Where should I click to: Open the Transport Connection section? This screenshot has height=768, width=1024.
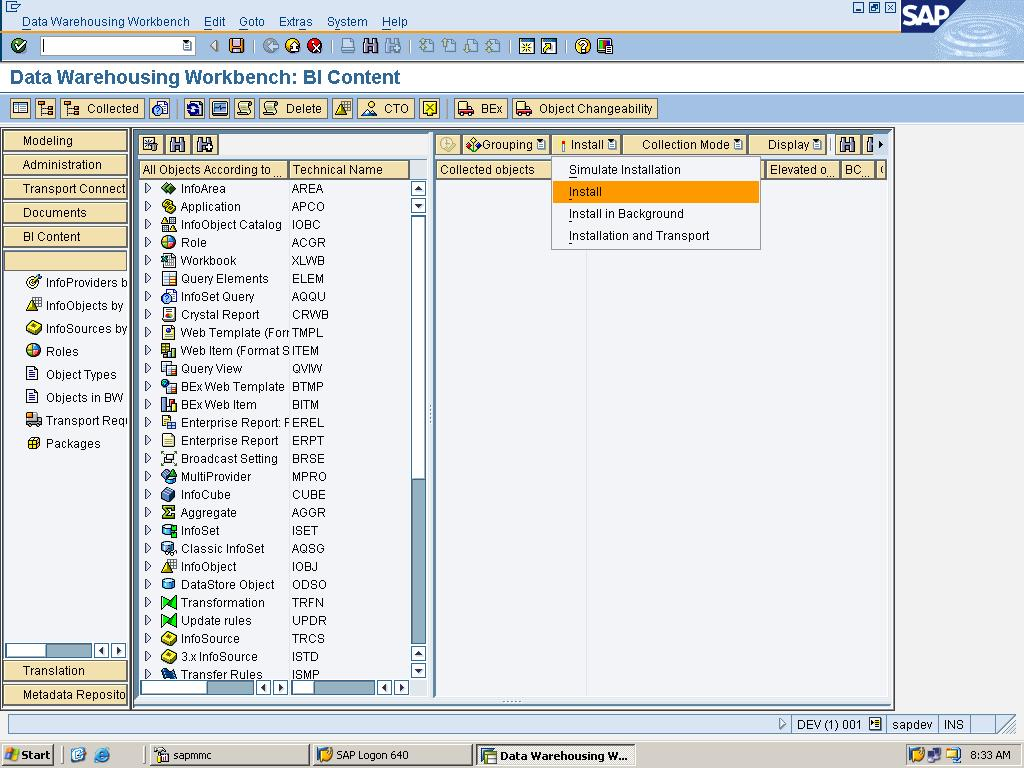pos(65,189)
